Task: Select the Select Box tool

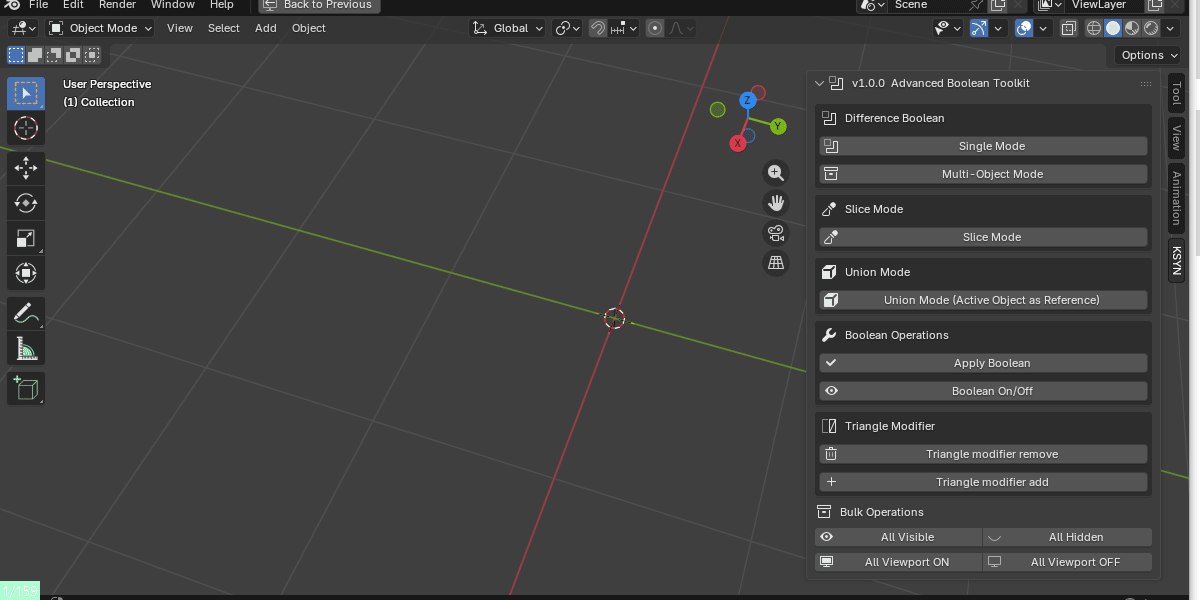Action: click(26, 94)
